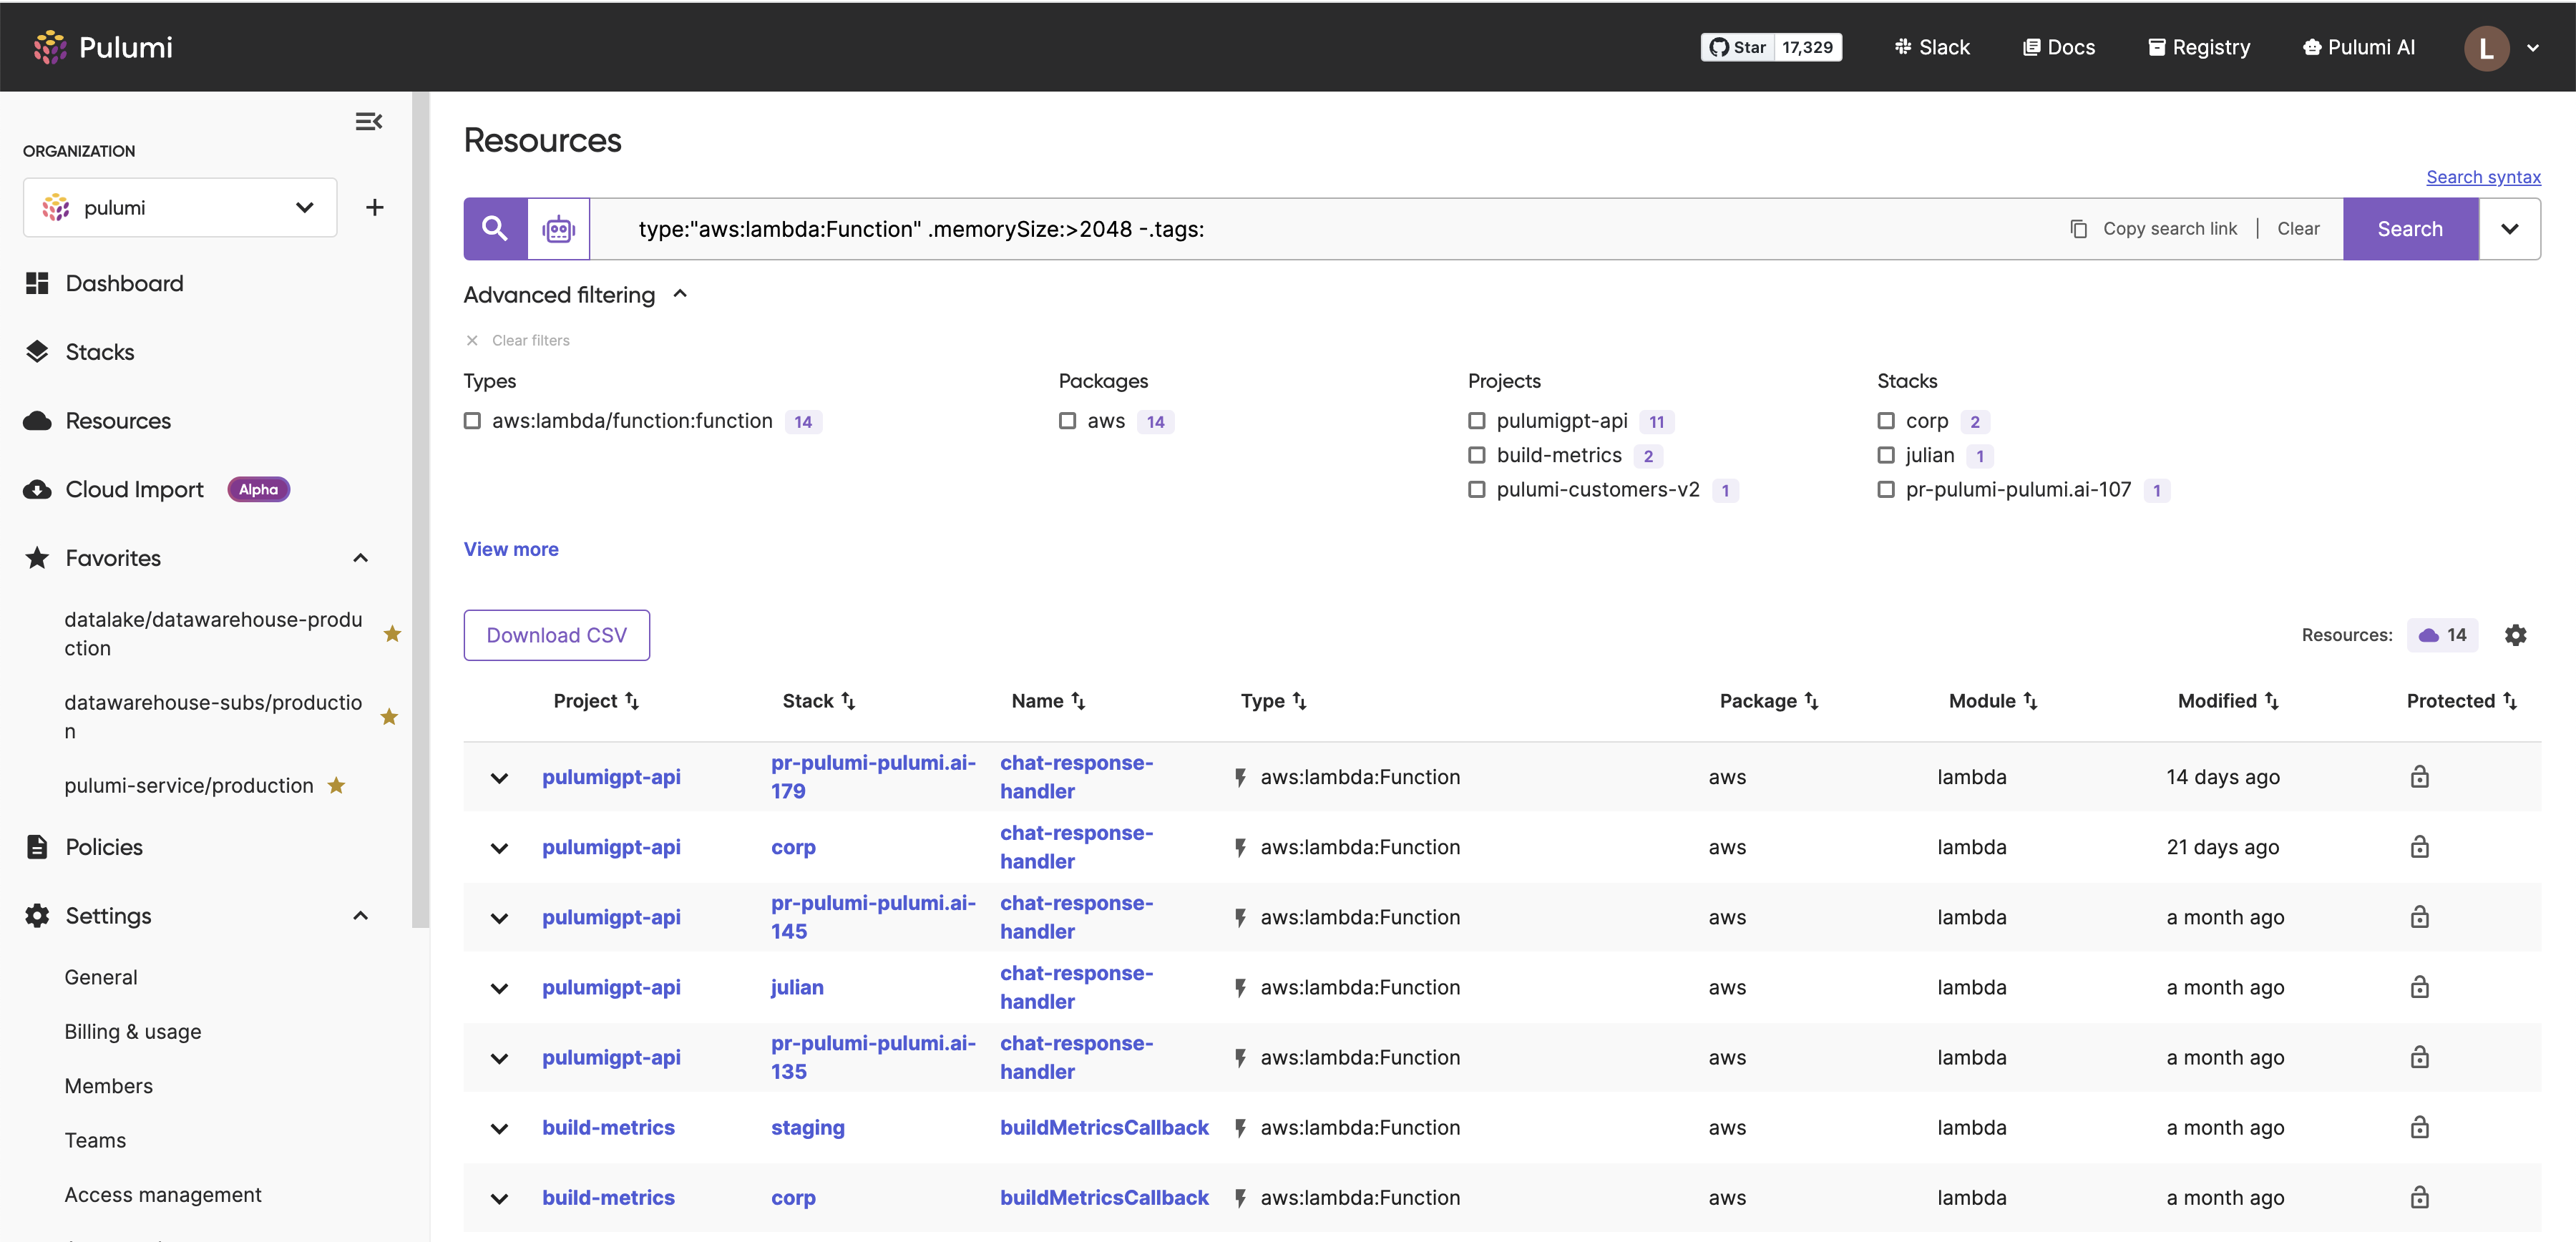Expand row for pr-pulumi-pulumi.ai-179 stack
Viewport: 2576px width, 1242px height.
pos(499,777)
